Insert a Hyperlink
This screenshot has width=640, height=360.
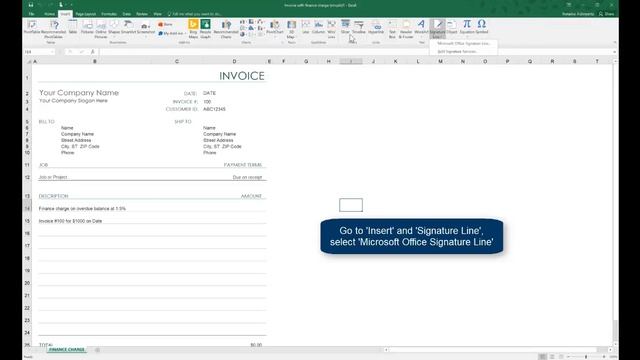tap(376, 27)
